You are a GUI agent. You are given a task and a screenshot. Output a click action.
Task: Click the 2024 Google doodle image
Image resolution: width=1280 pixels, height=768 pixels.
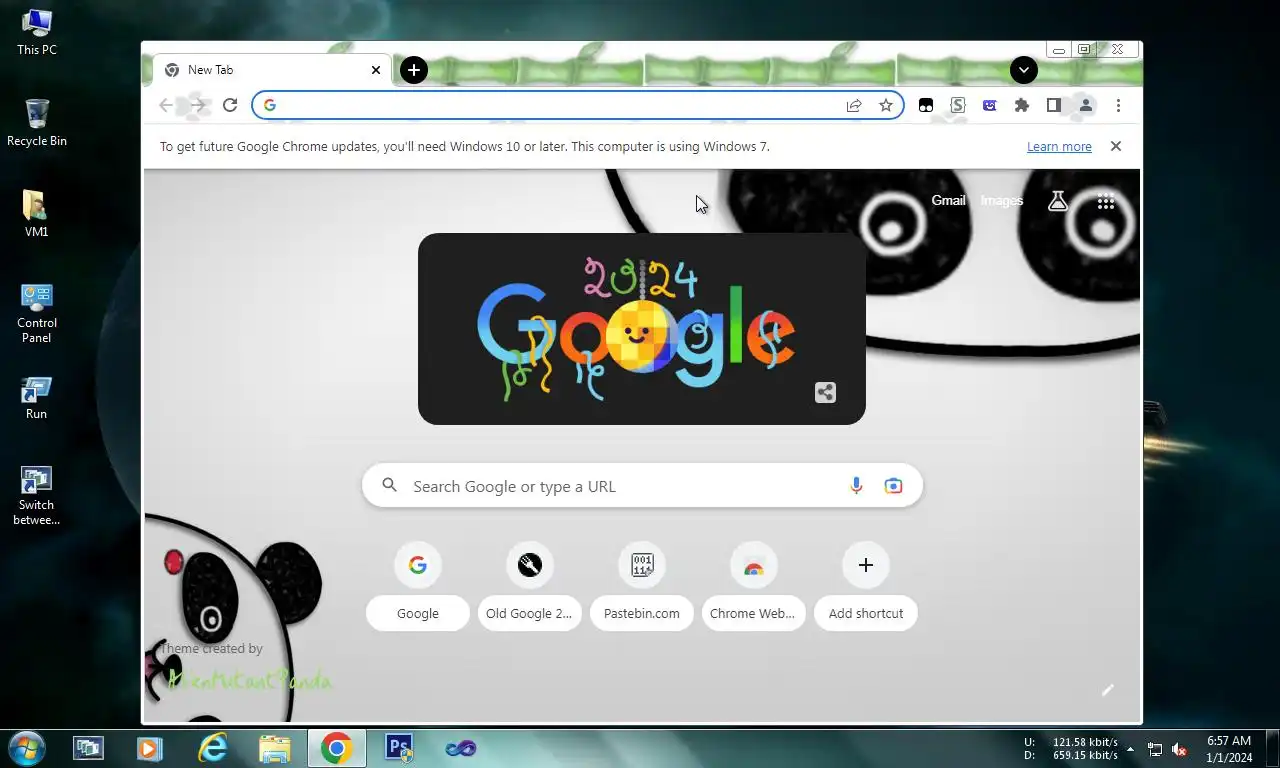click(x=642, y=329)
